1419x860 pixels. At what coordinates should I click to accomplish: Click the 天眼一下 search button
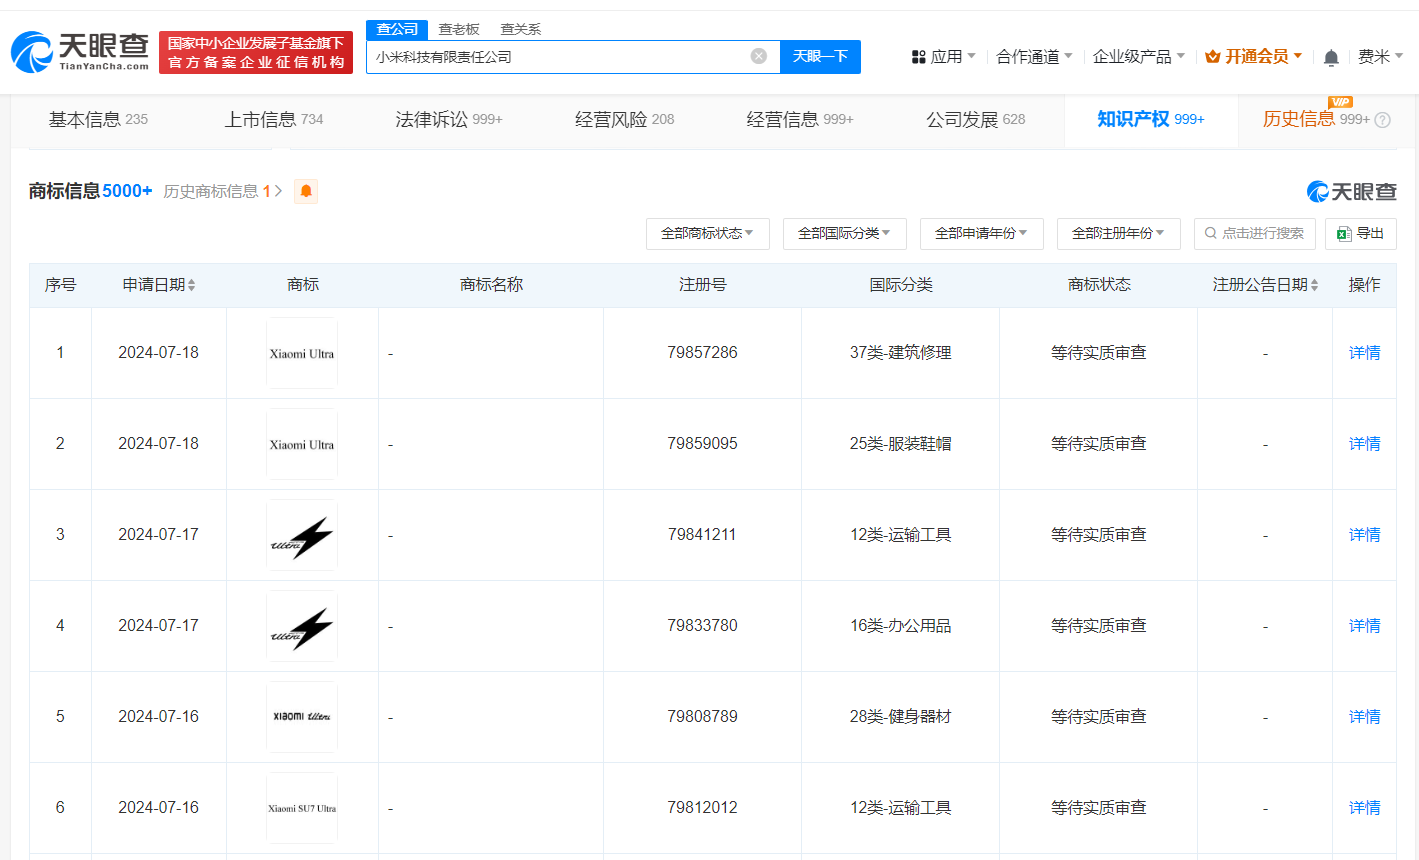pyautogui.click(x=820, y=57)
